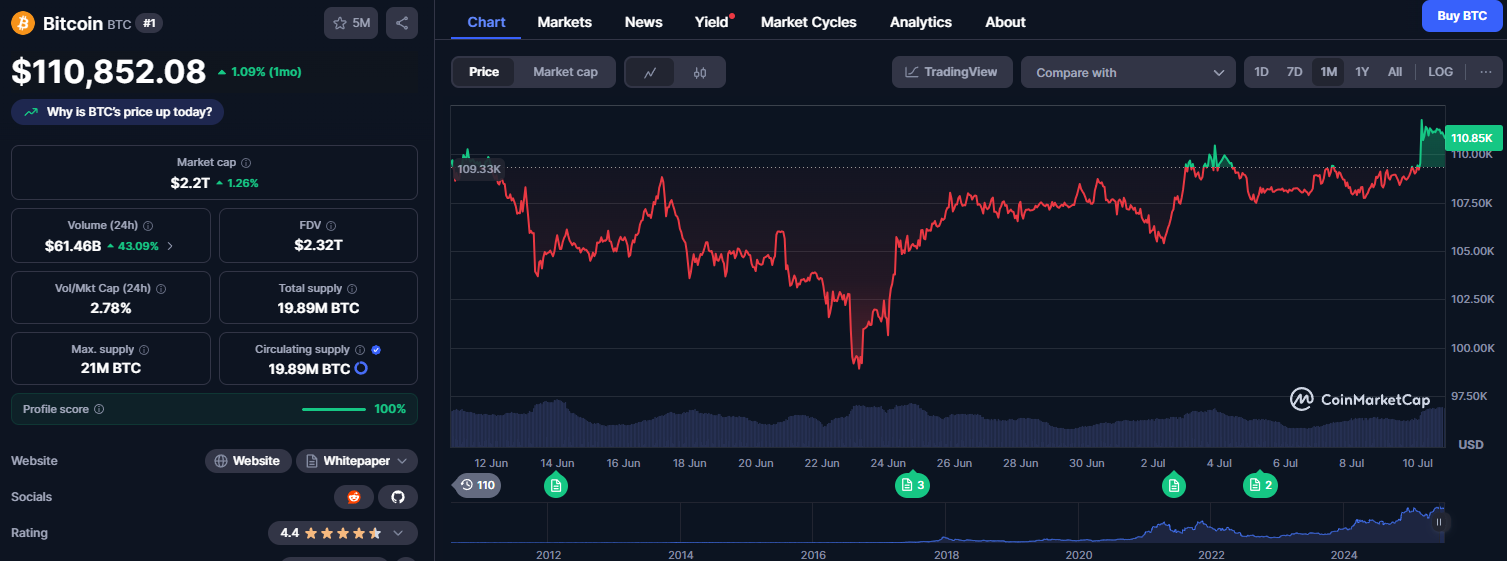Open the share icon button
Image resolution: width=1507 pixels, height=561 pixels.
[402, 23]
